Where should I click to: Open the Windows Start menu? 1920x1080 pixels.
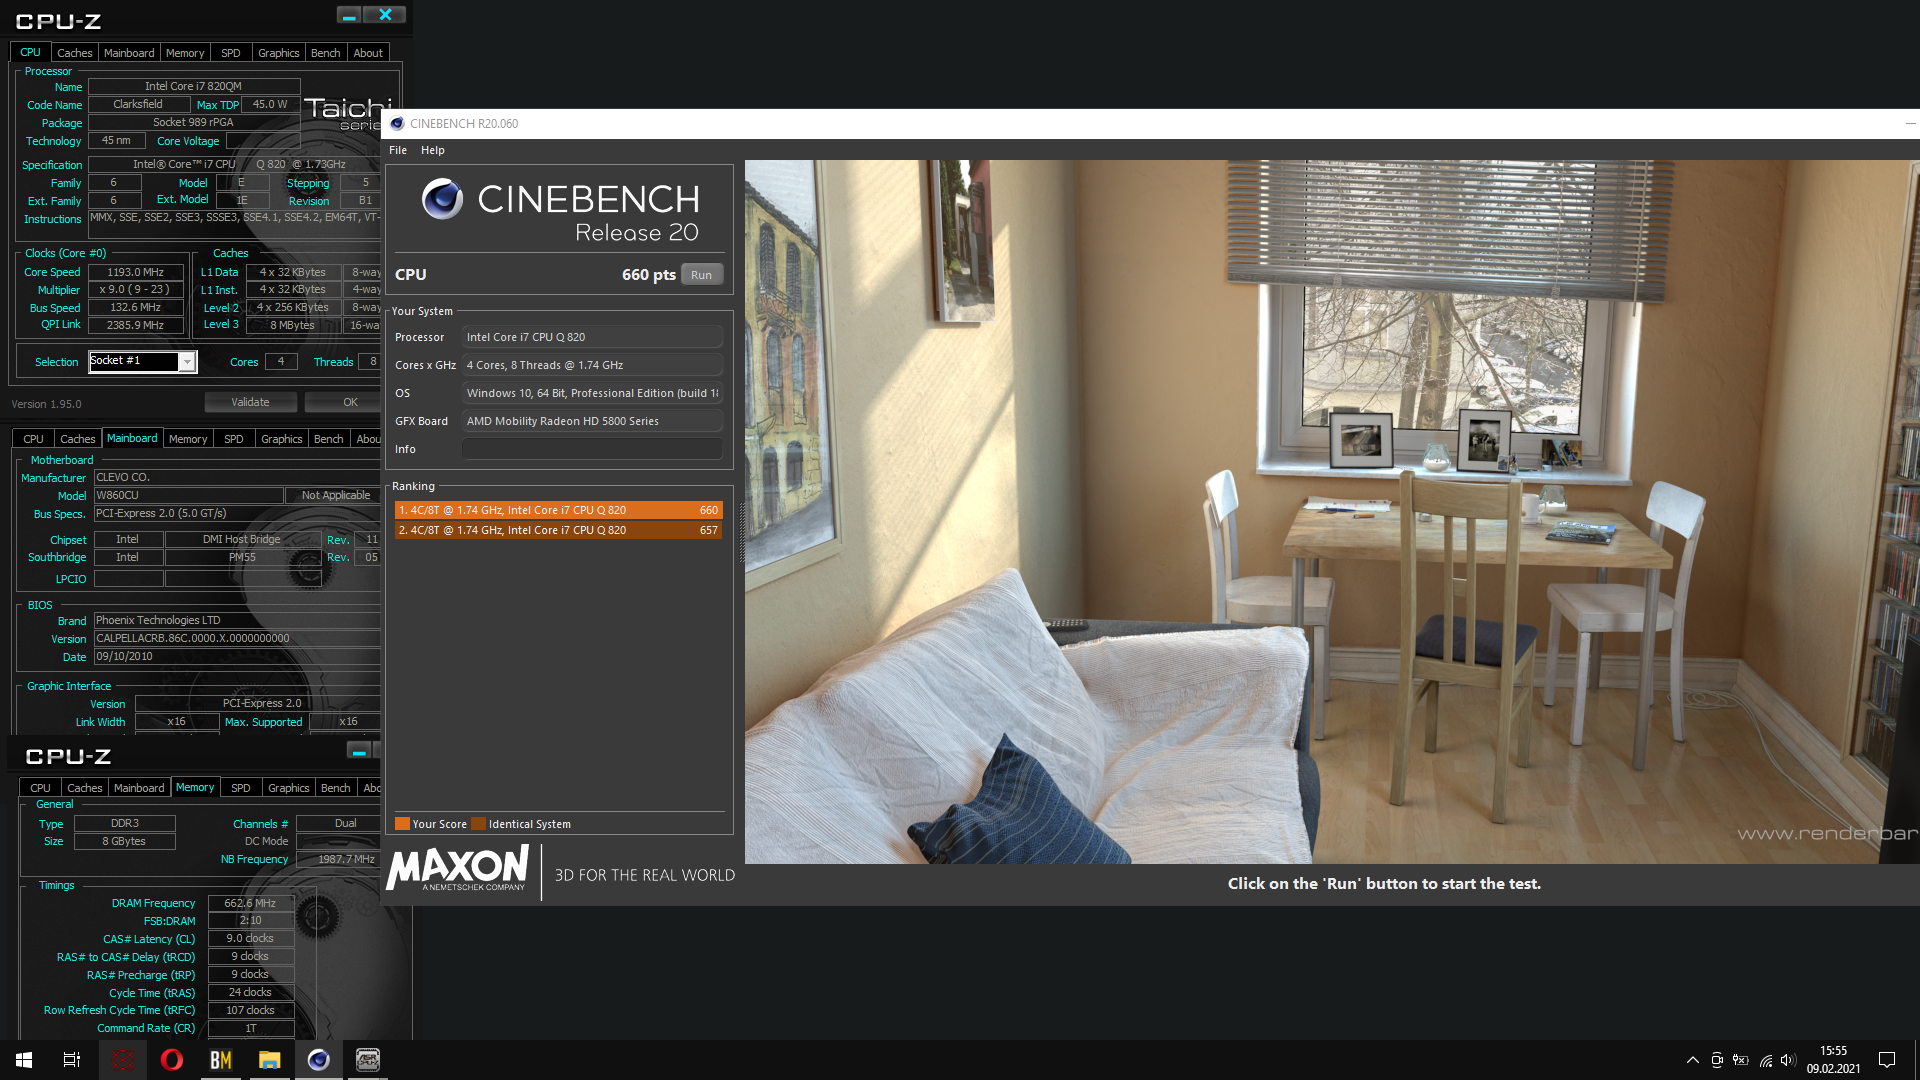coord(24,1060)
